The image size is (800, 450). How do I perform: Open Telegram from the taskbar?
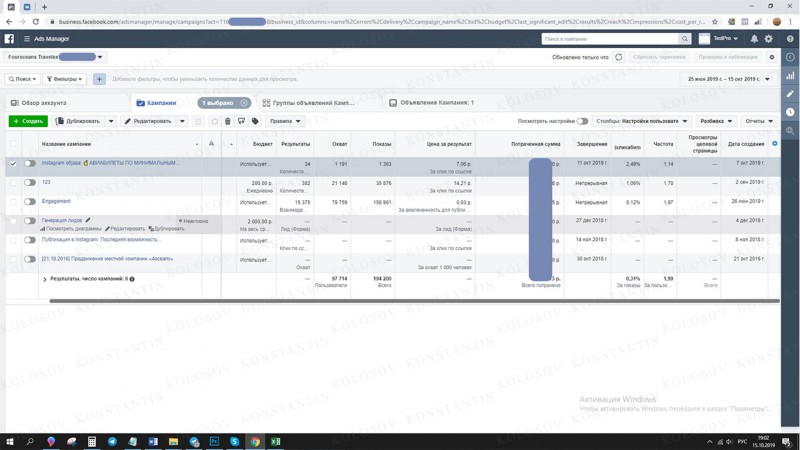click(112, 441)
